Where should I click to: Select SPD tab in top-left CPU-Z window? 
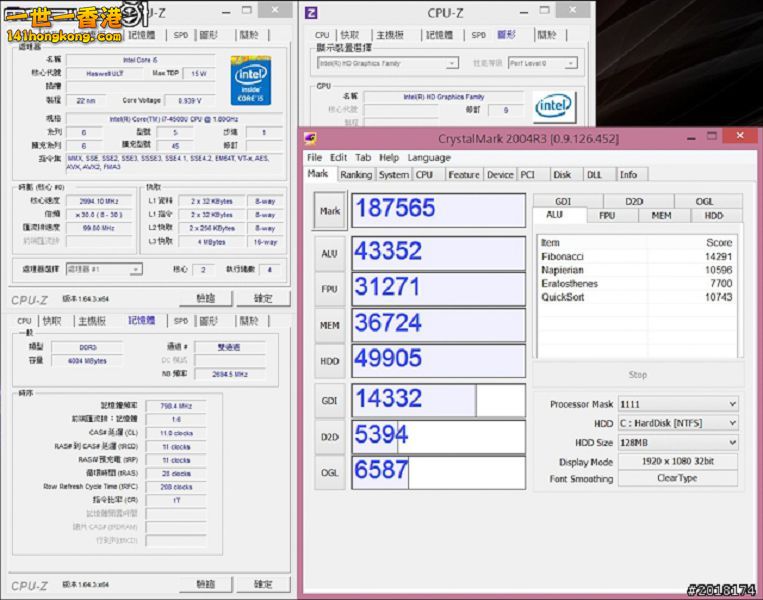181,35
